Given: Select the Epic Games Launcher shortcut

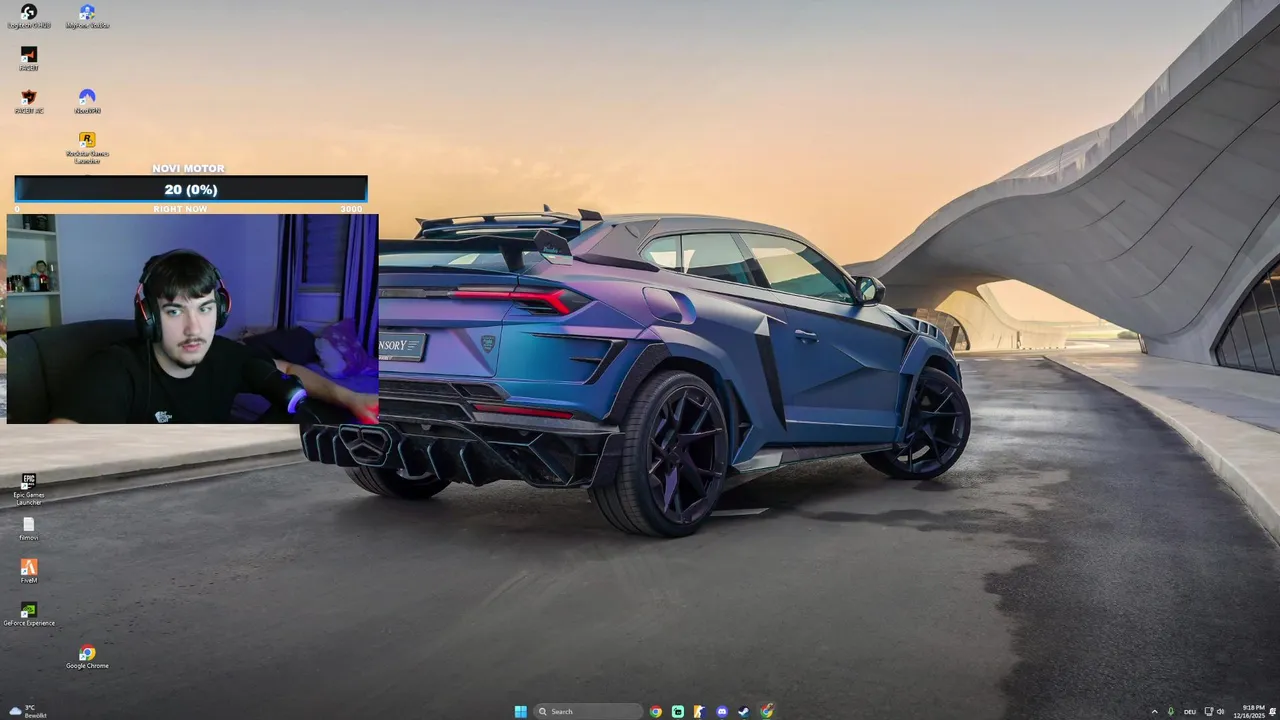Looking at the screenshot, I should (29, 489).
